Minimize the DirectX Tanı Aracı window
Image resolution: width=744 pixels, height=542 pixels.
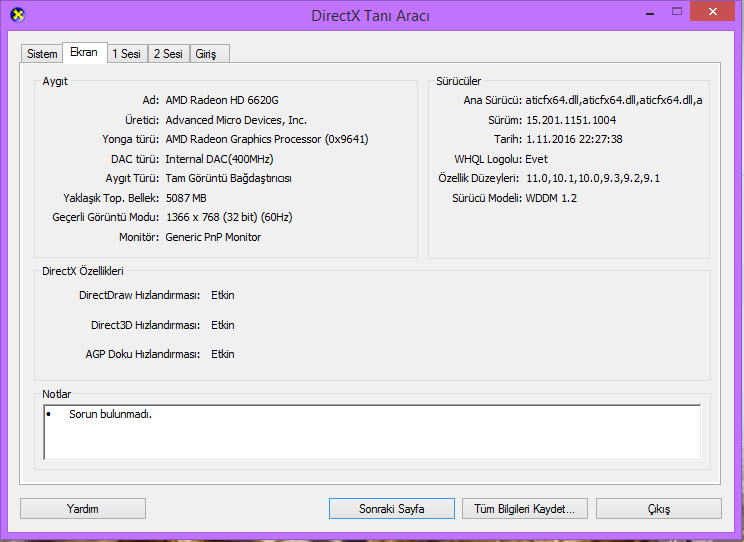click(650, 13)
